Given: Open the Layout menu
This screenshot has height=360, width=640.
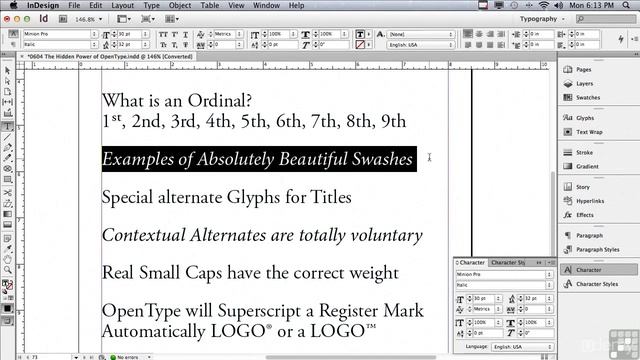Looking at the screenshot, I should [x=122, y=5].
